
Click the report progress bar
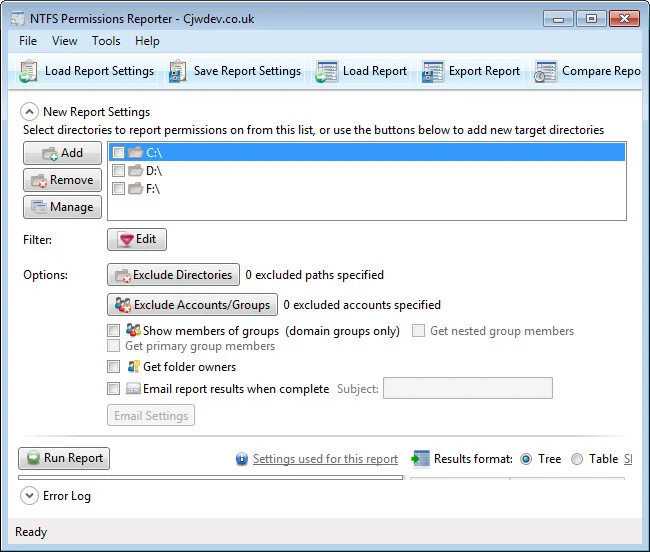pyautogui.click(x=211, y=477)
